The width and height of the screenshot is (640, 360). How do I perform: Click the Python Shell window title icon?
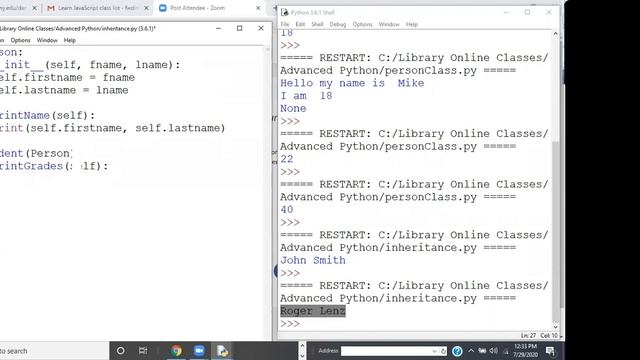click(284, 12)
